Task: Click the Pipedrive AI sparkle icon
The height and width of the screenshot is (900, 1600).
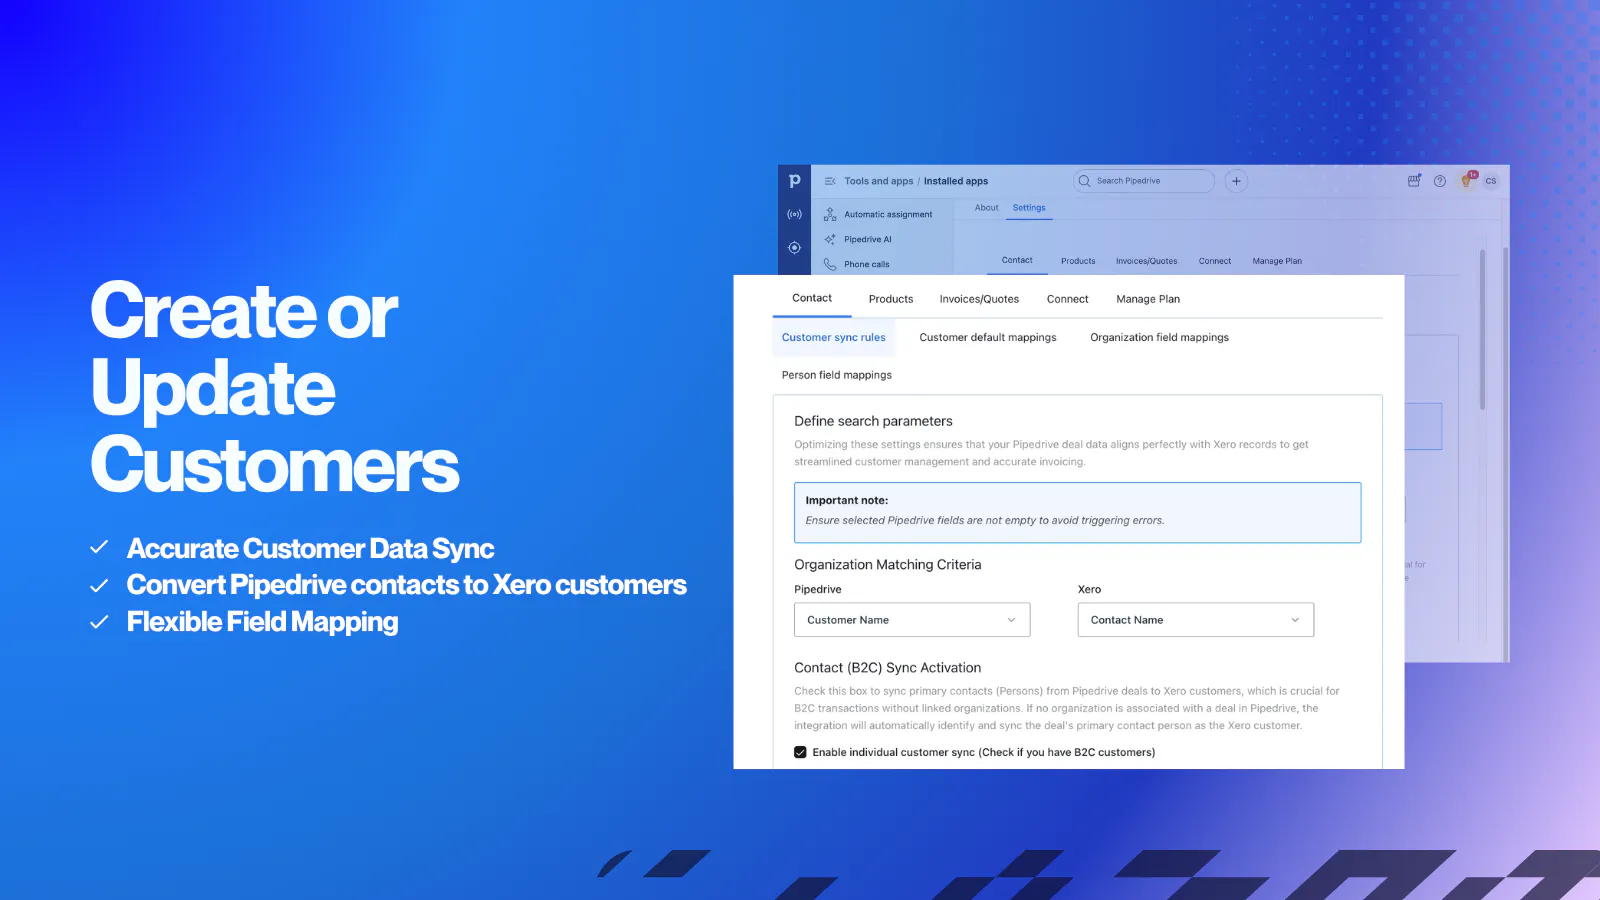Action: point(830,239)
